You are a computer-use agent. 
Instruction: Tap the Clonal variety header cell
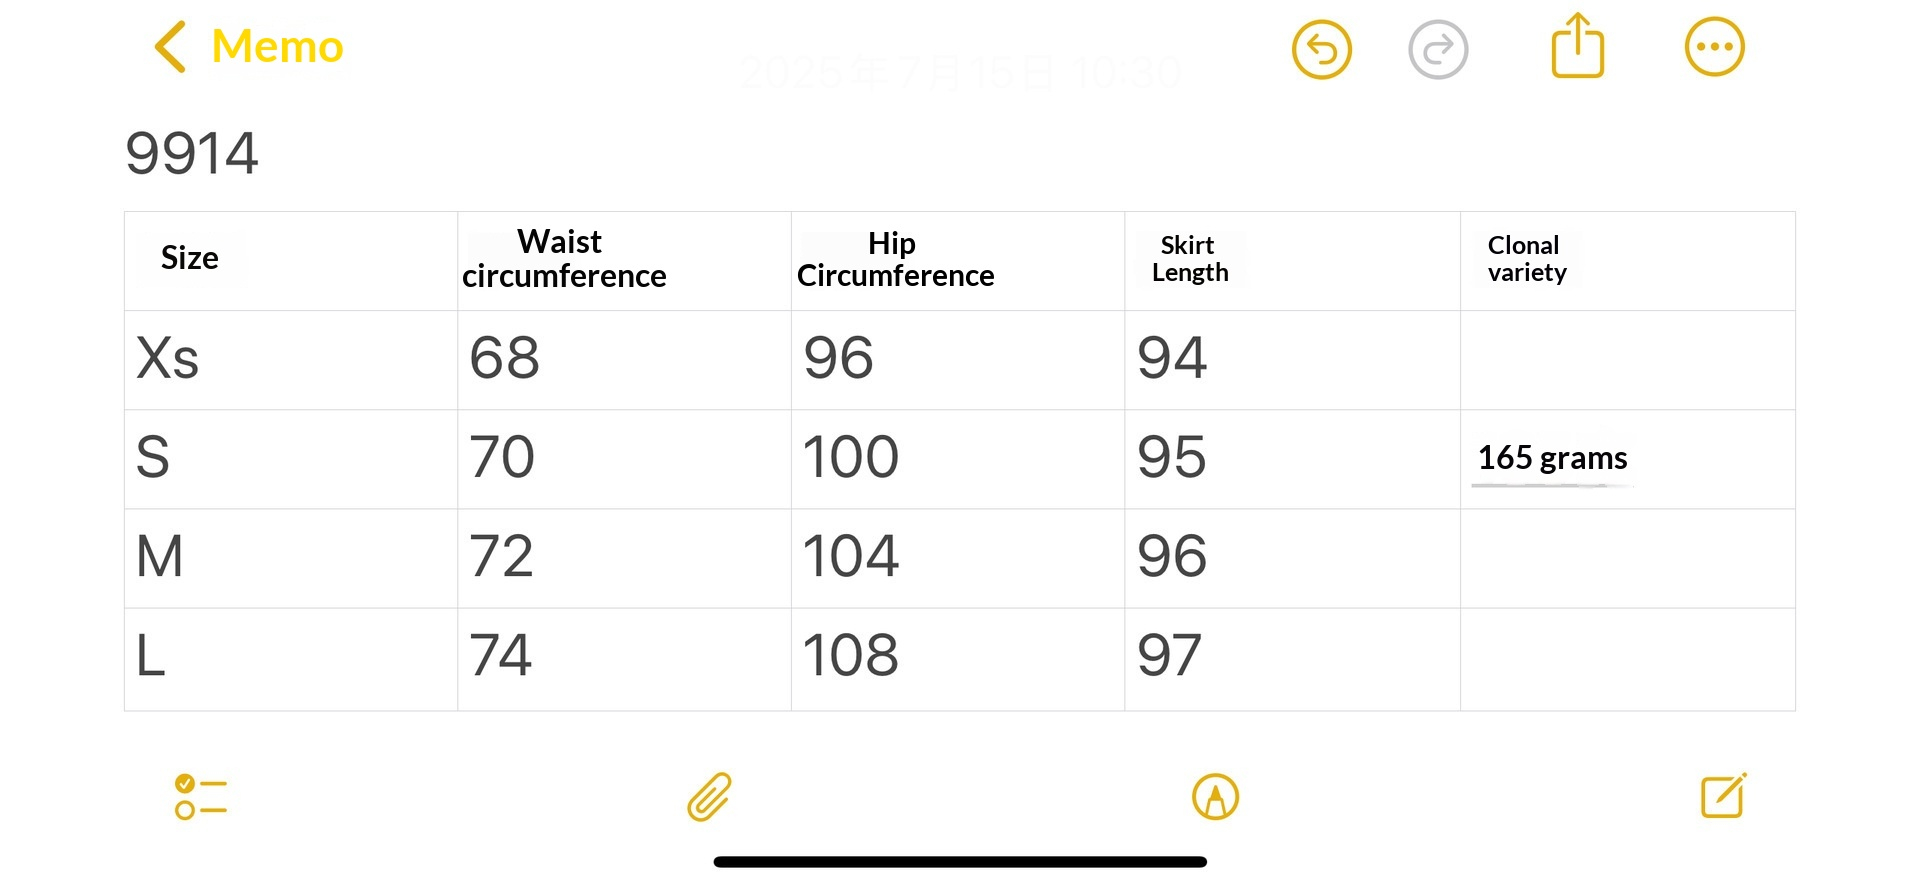click(x=1526, y=259)
